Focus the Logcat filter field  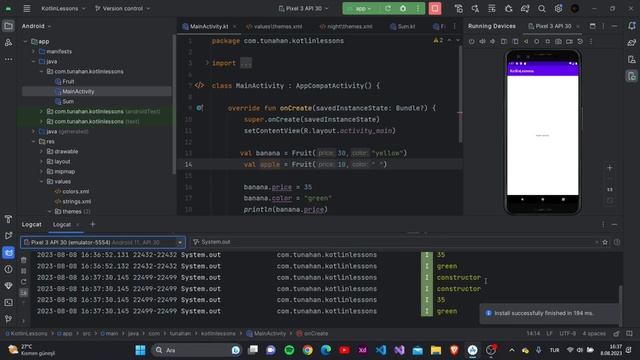394,242
